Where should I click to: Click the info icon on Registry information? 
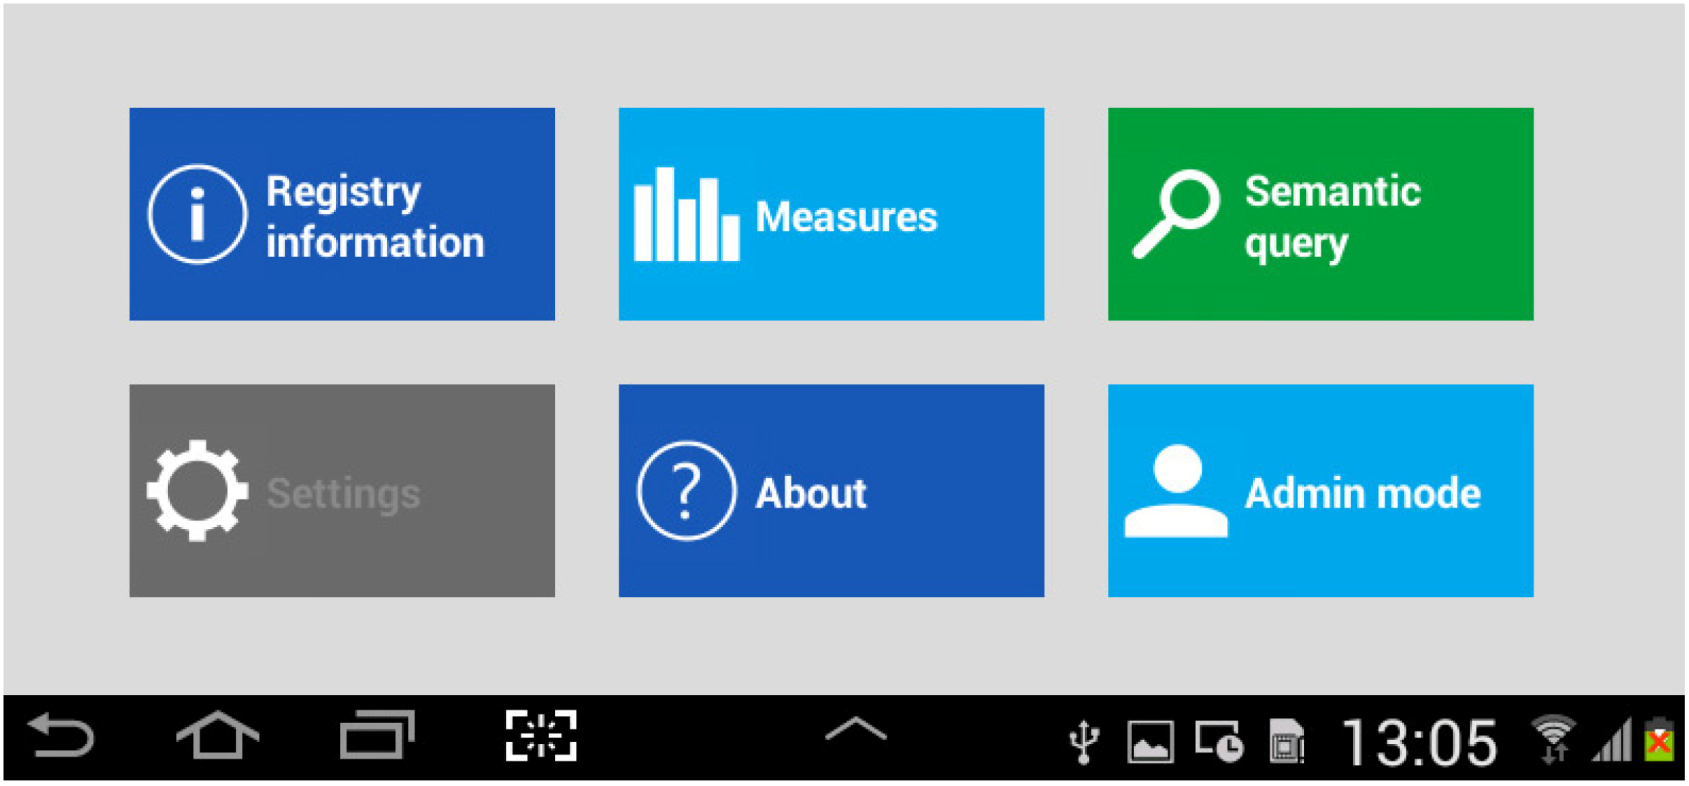[197, 214]
